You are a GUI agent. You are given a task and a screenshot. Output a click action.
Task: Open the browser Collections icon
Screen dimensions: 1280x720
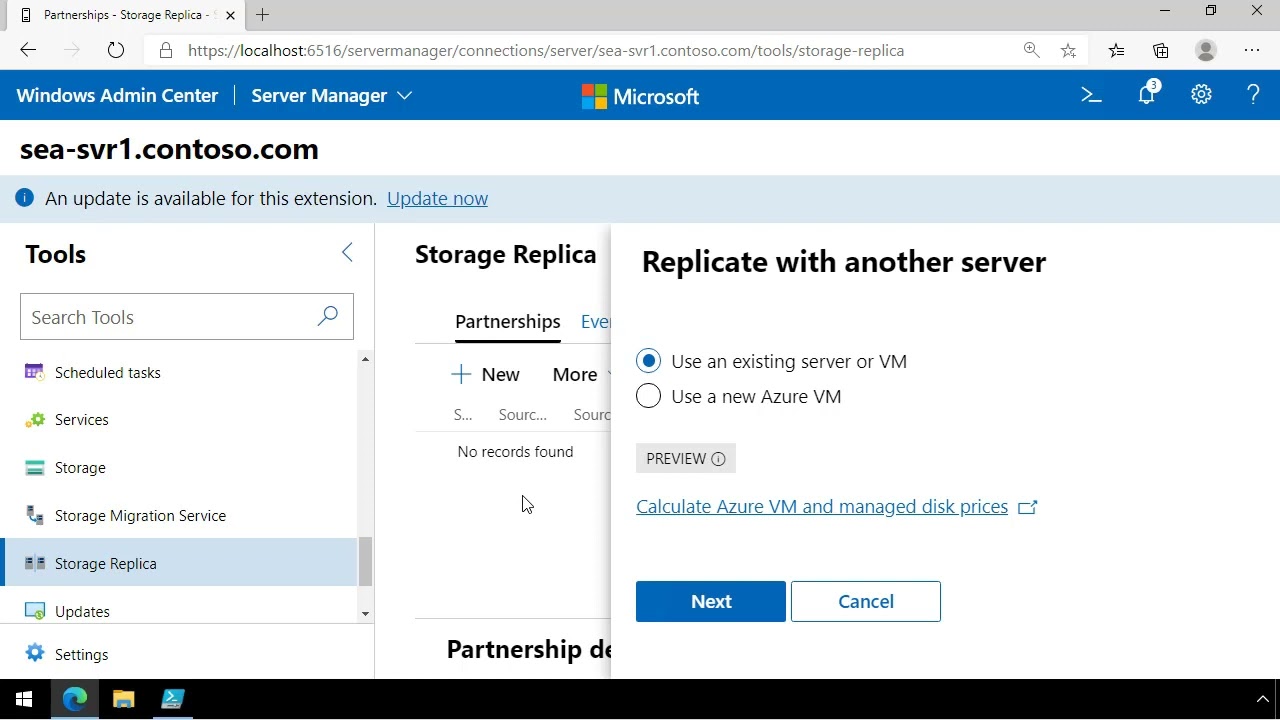1161,50
